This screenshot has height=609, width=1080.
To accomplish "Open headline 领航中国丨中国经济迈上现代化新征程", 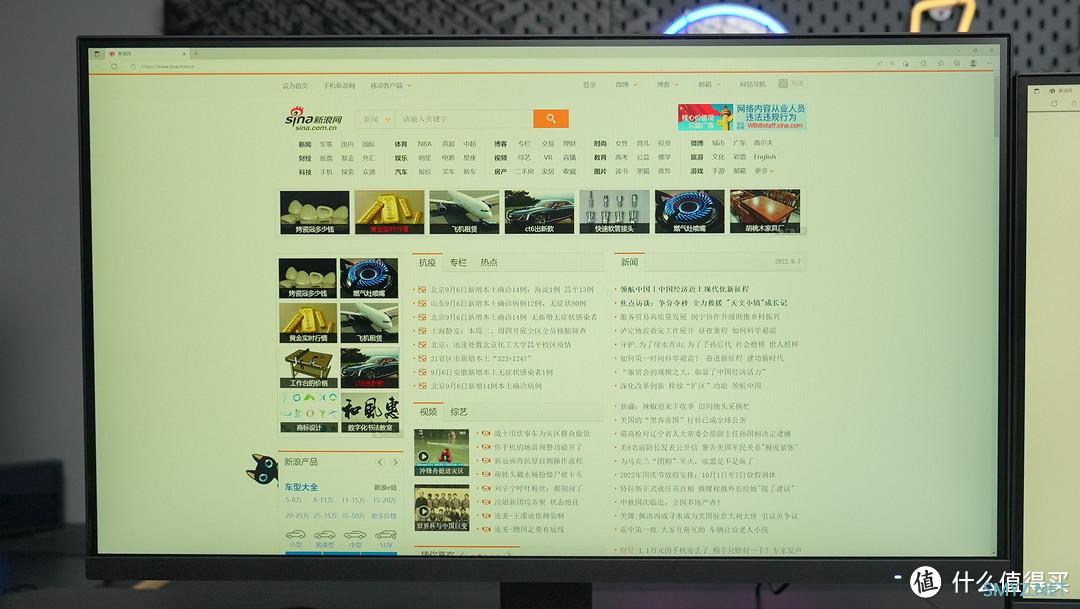I will 685,289.
